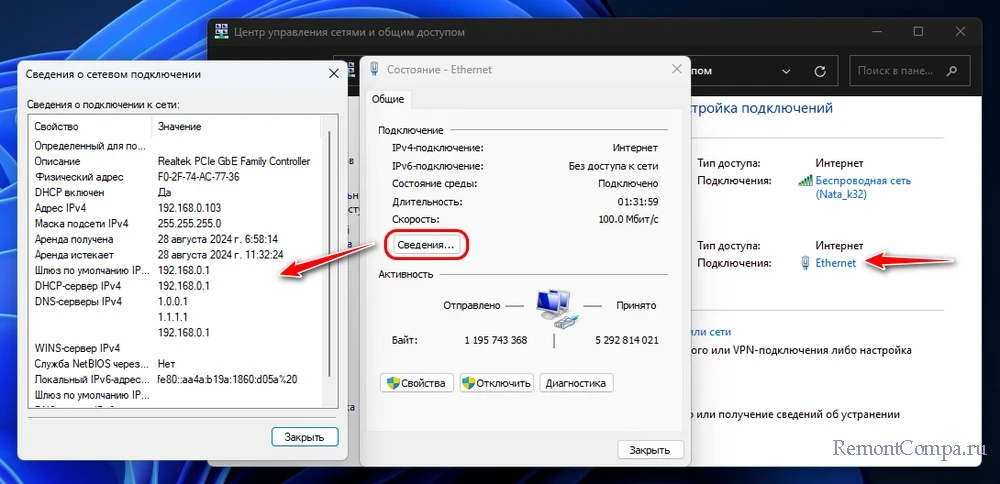Click the vertical scrollbar in details list
The height and width of the screenshot is (484, 1000).
[330, 255]
